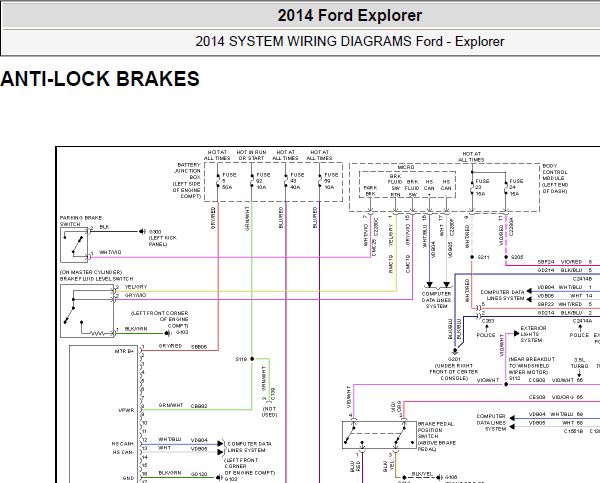Viewport: 600px width, 483px height.
Task: Click the 'C2414A' connector label
Action: (x=582, y=321)
